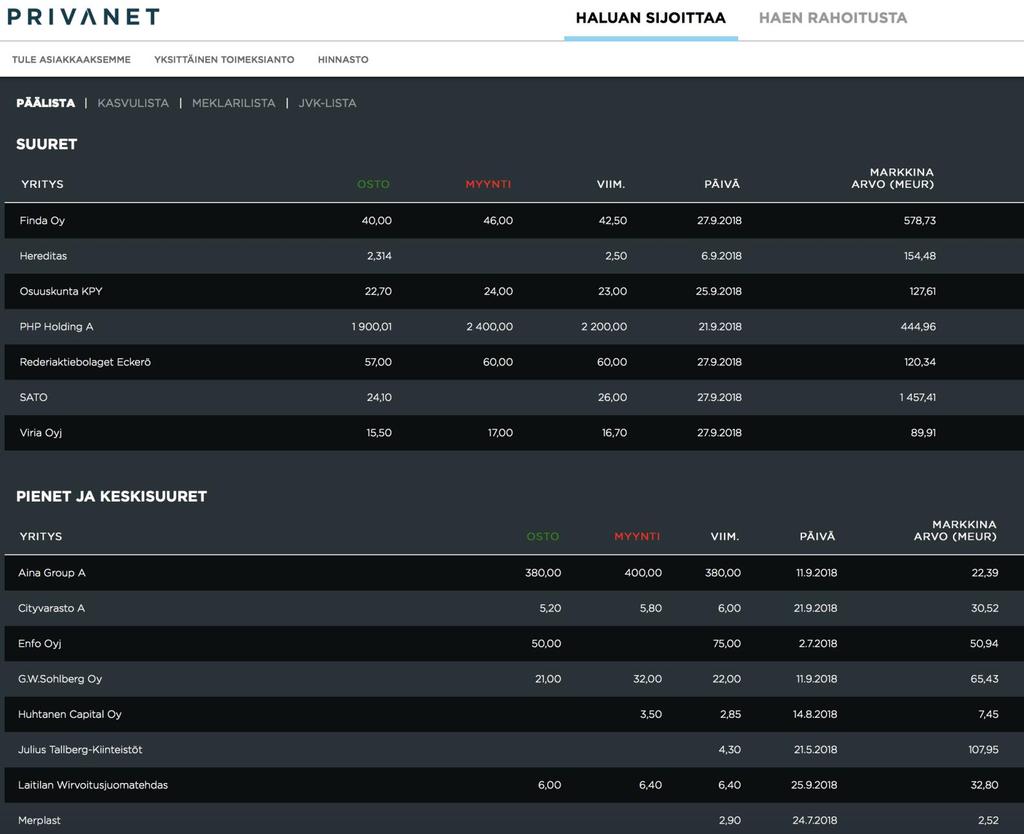Open the Merplast company row

point(514,818)
